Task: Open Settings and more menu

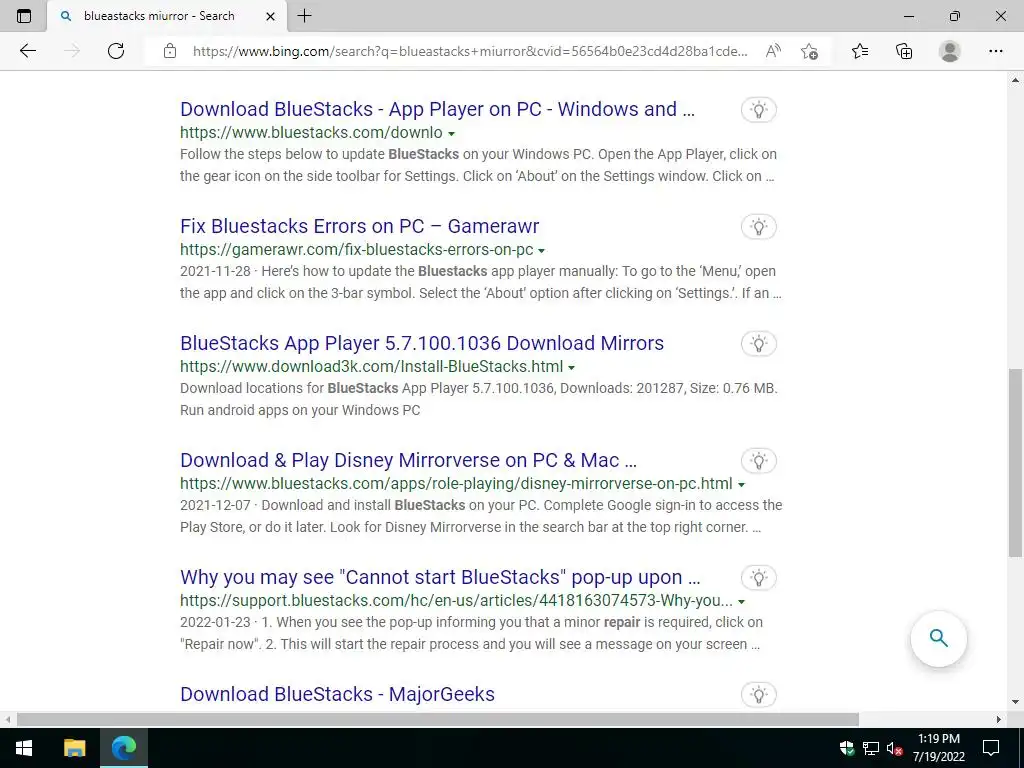Action: click(995, 51)
